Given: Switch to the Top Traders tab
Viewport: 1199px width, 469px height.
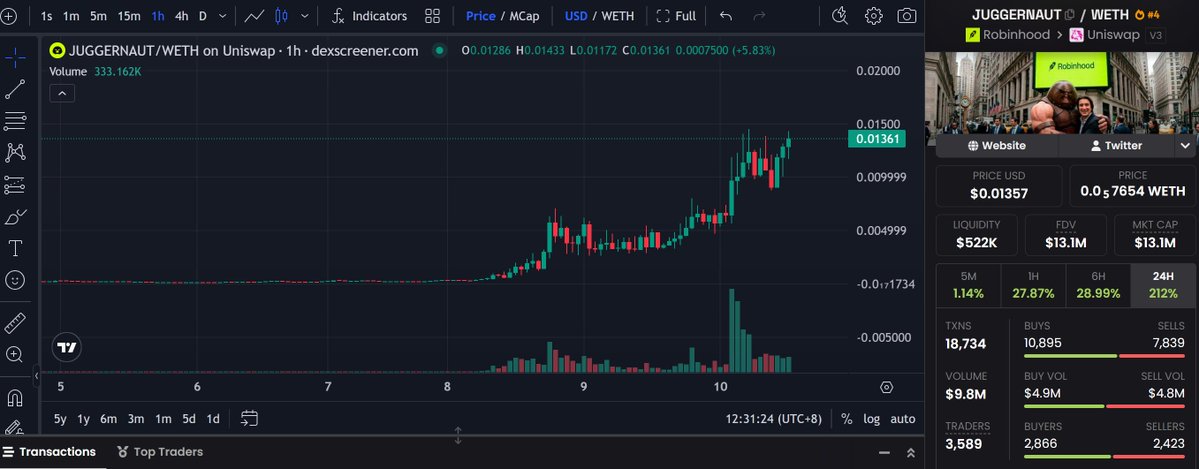Looking at the screenshot, I should click(x=160, y=452).
